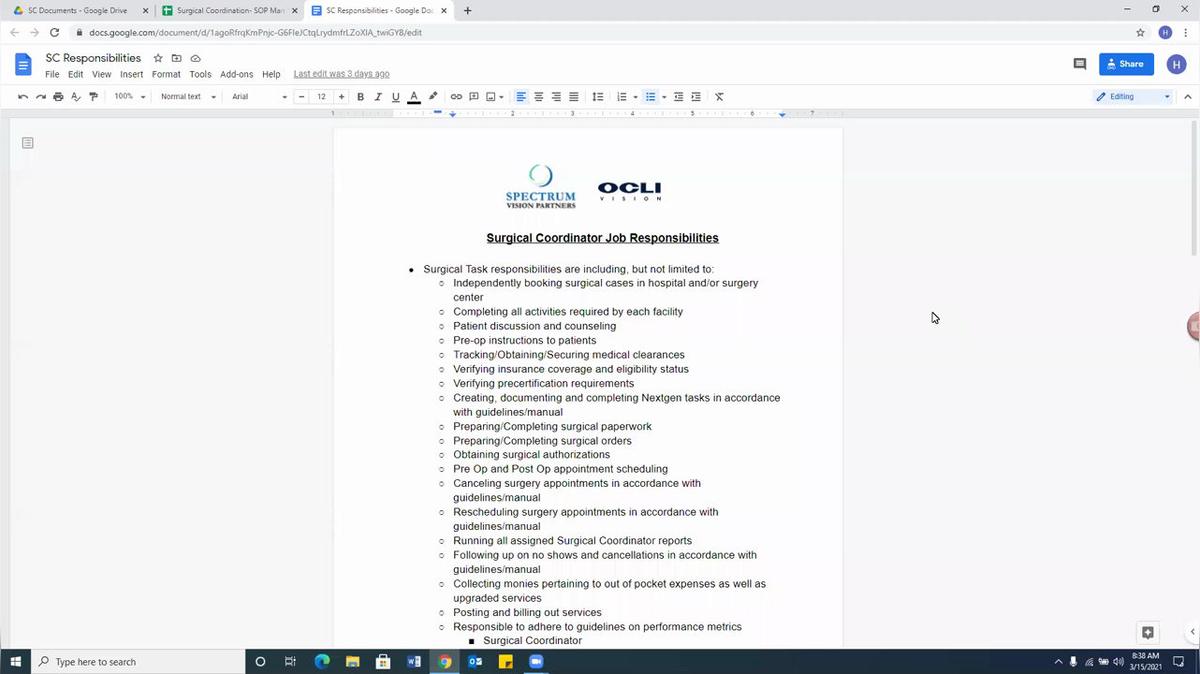
Task: Click the Insert comment icon
Action: [473, 96]
